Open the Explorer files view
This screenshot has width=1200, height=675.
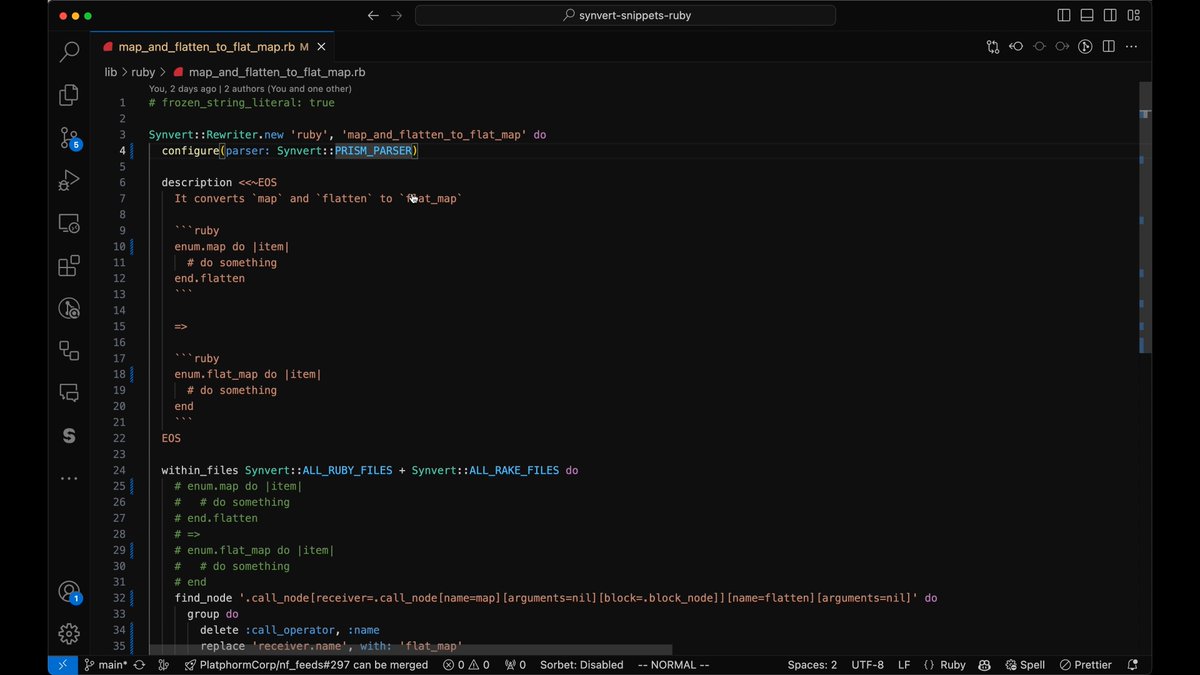click(x=69, y=95)
